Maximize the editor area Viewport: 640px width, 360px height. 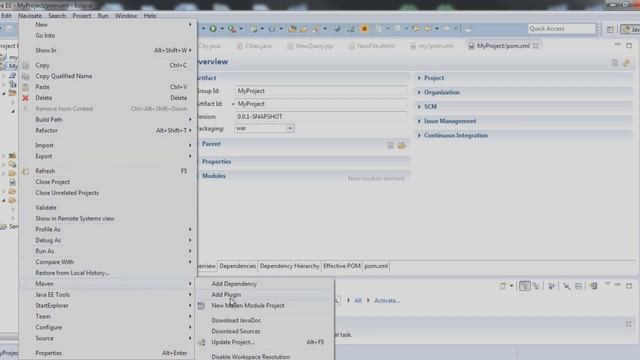tap(629, 45)
